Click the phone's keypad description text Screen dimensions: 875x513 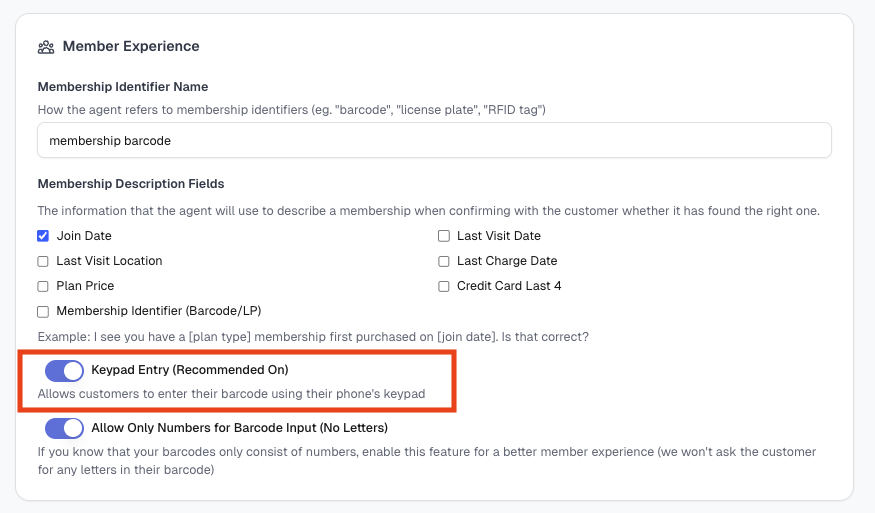[232, 394]
